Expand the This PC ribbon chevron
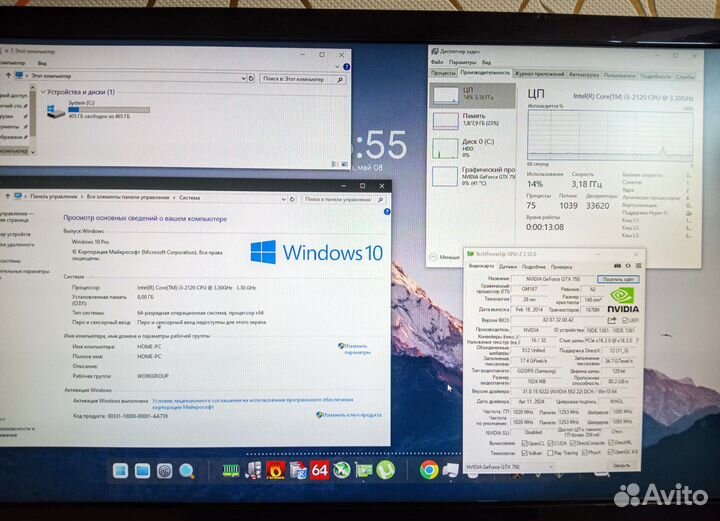The height and width of the screenshot is (521, 720). click(337, 67)
